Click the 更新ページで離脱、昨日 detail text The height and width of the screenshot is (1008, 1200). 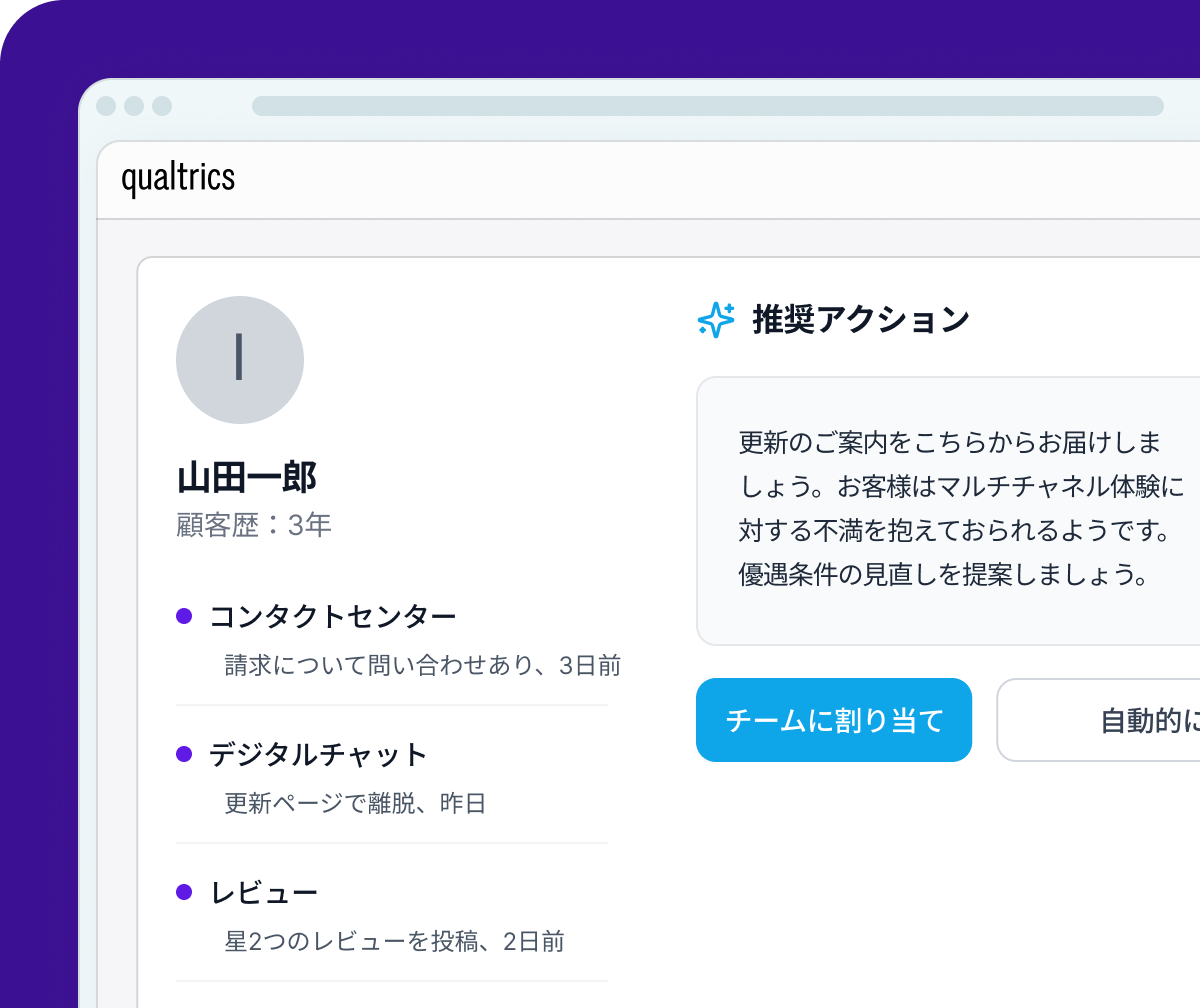355,803
